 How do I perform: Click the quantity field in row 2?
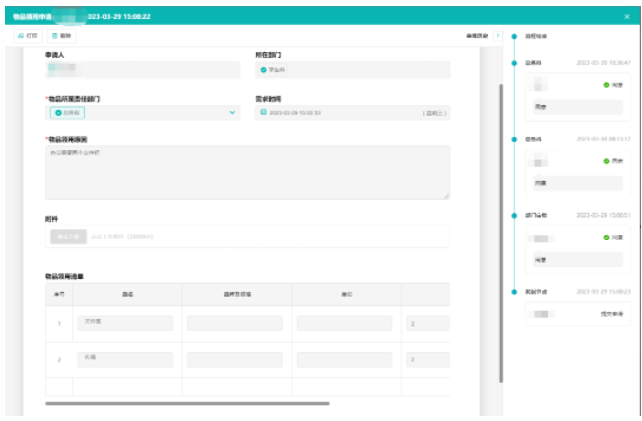427,359
